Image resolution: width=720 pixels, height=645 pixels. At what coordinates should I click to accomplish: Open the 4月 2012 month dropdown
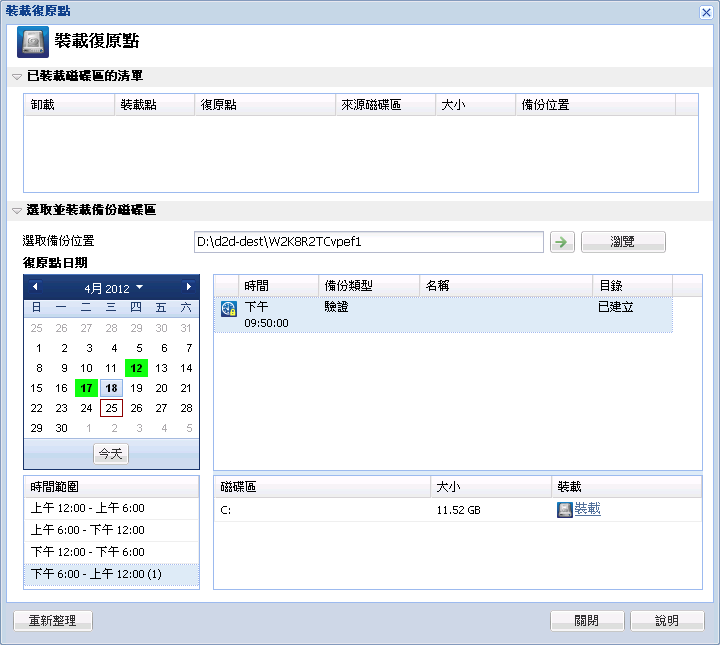113,288
